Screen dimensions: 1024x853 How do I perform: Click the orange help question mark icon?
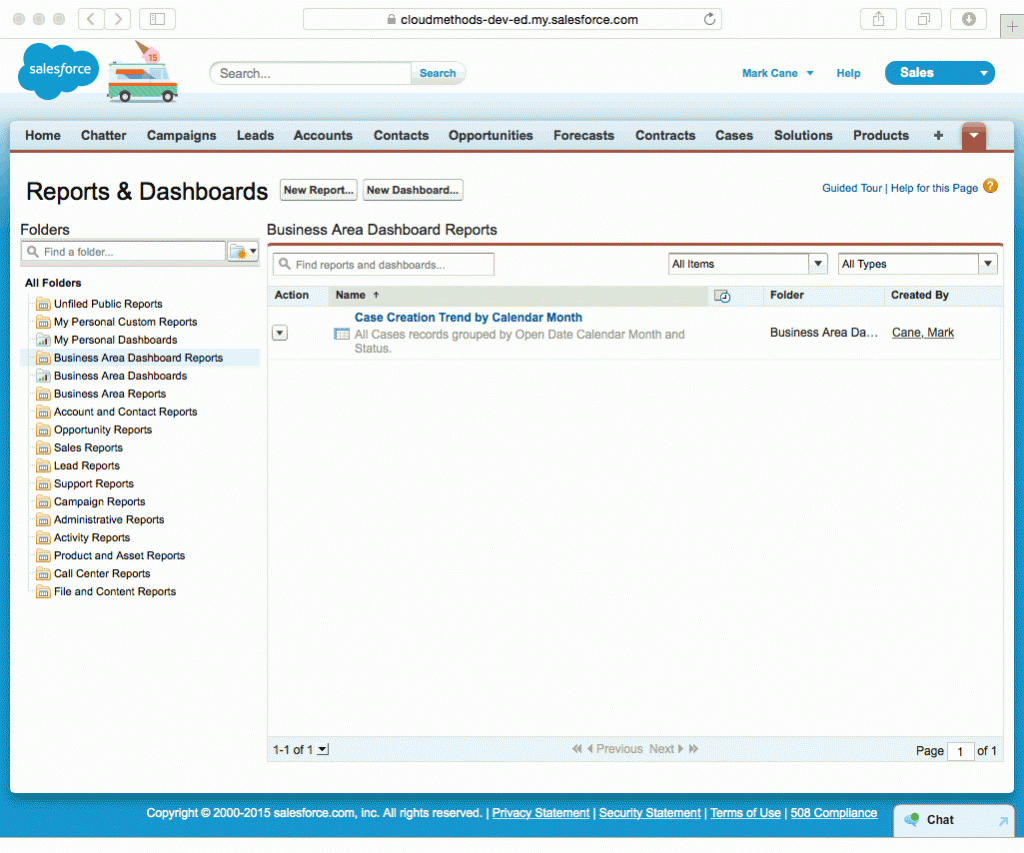pyautogui.click(x=990, y=186)
